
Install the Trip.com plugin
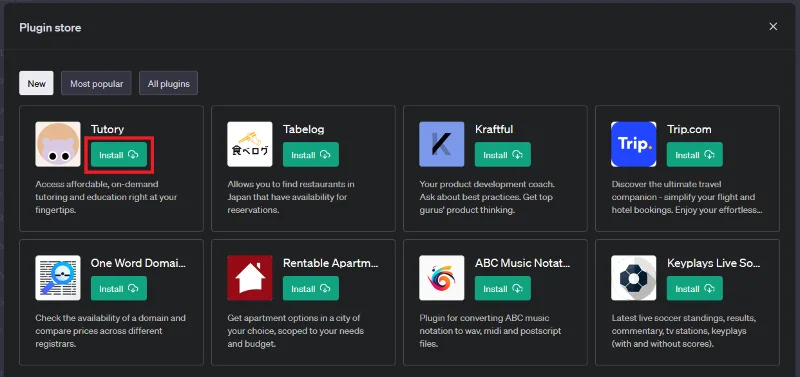click(694, 155)
